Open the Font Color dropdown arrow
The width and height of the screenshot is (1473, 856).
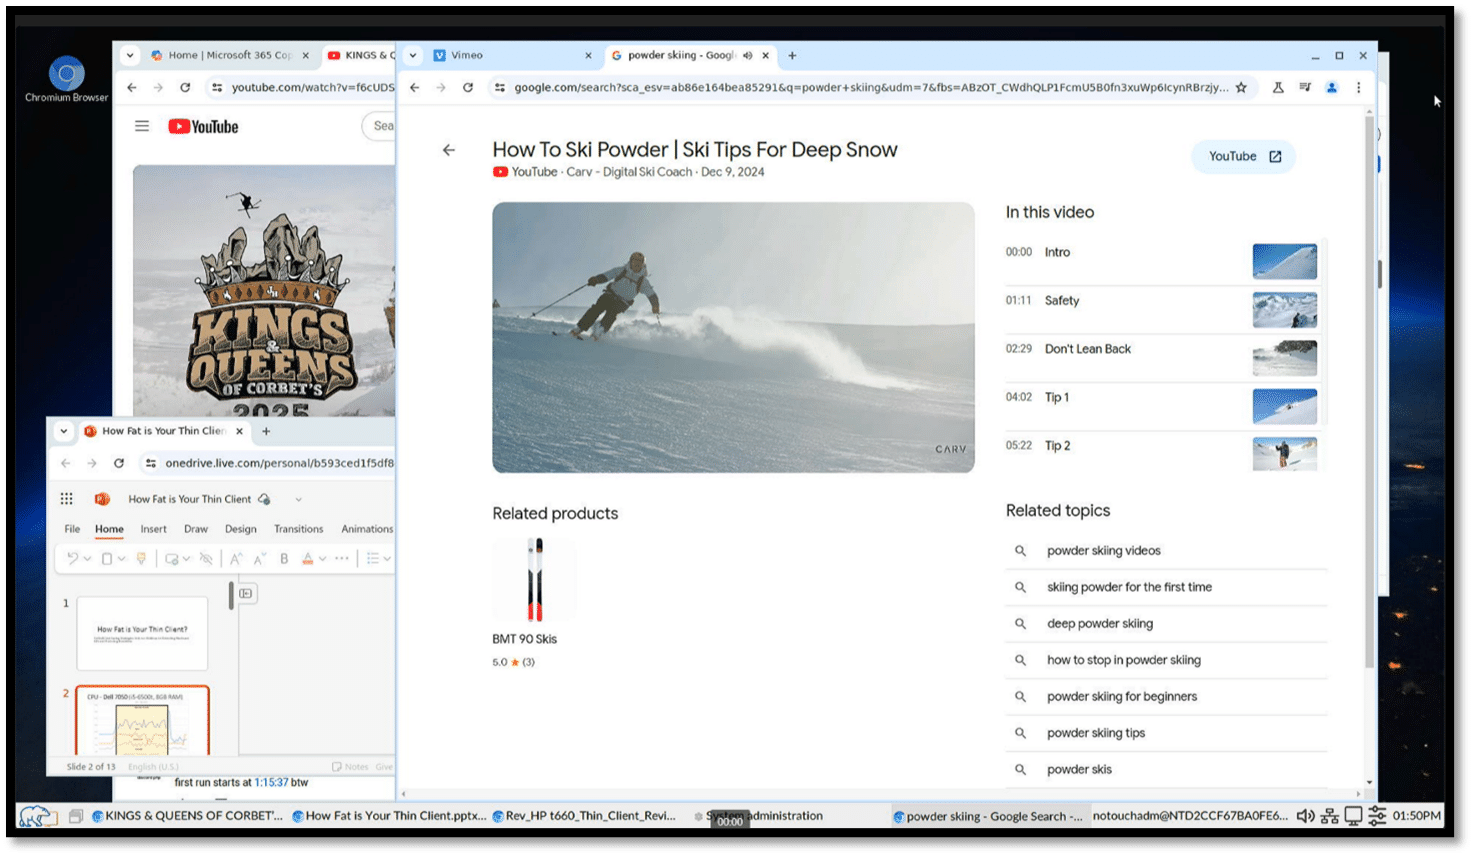point(322,558)
